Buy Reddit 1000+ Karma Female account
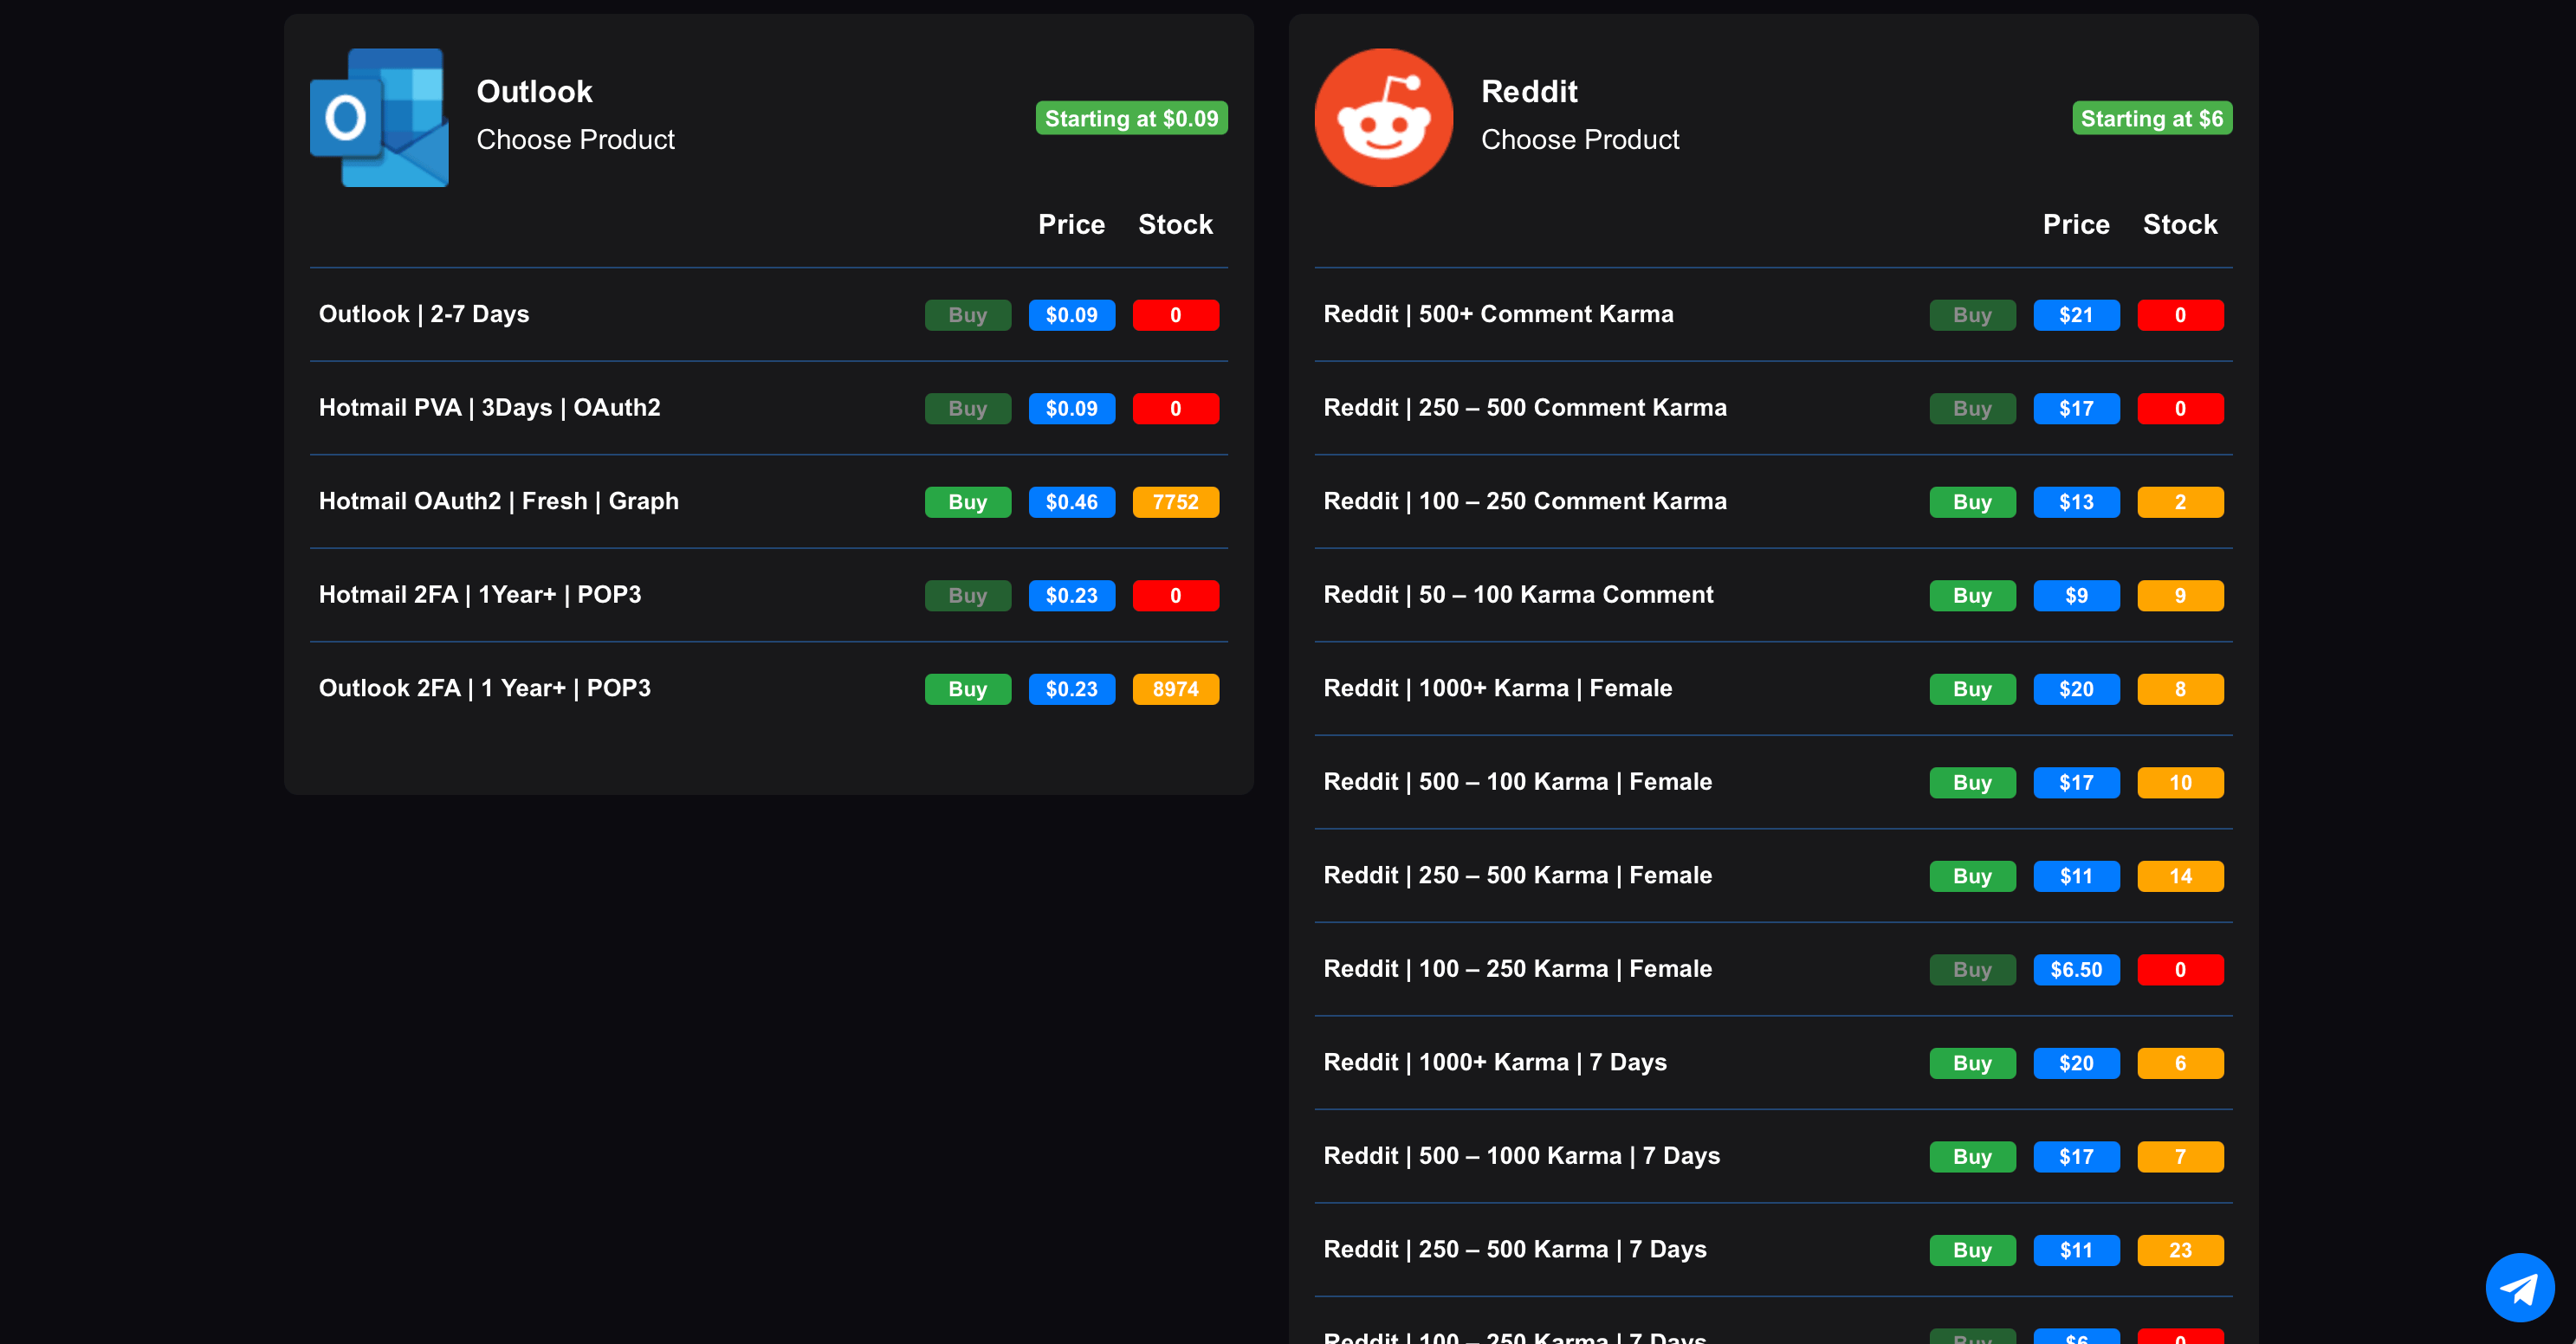The image size is (2576, 1344). pos(1972,689)
